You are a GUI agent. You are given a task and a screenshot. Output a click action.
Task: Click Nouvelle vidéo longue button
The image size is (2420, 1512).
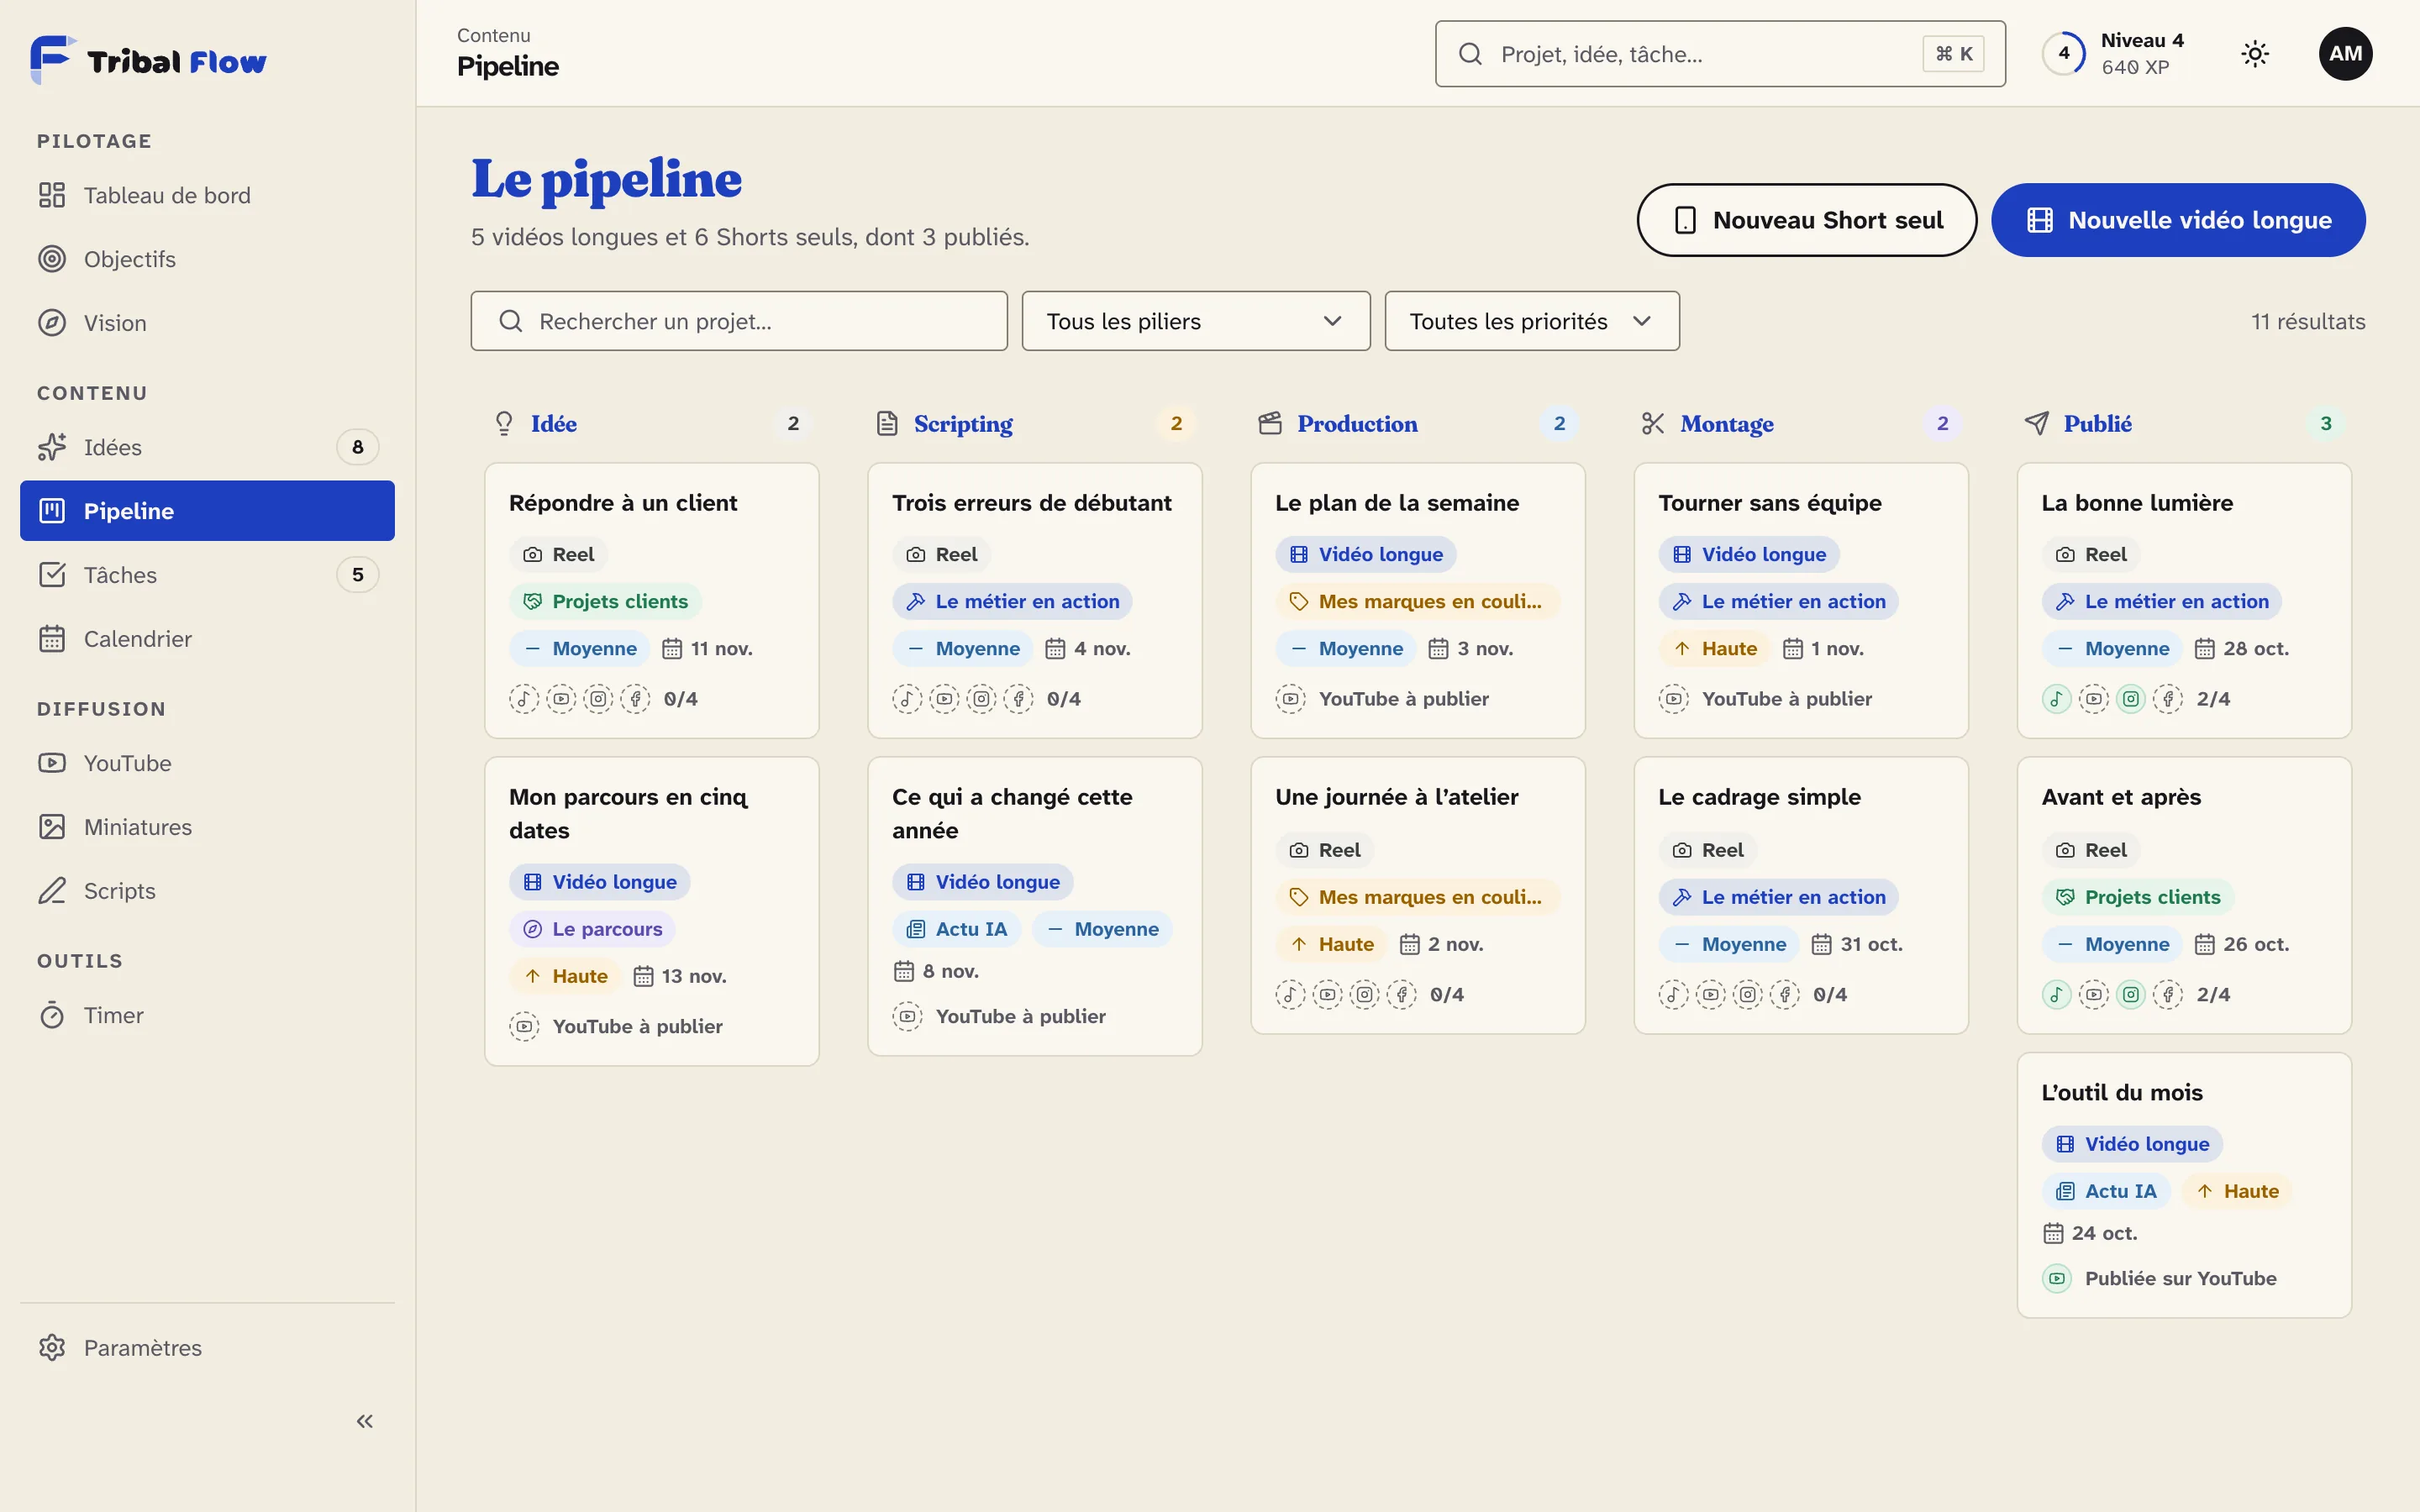(2178, 220)
